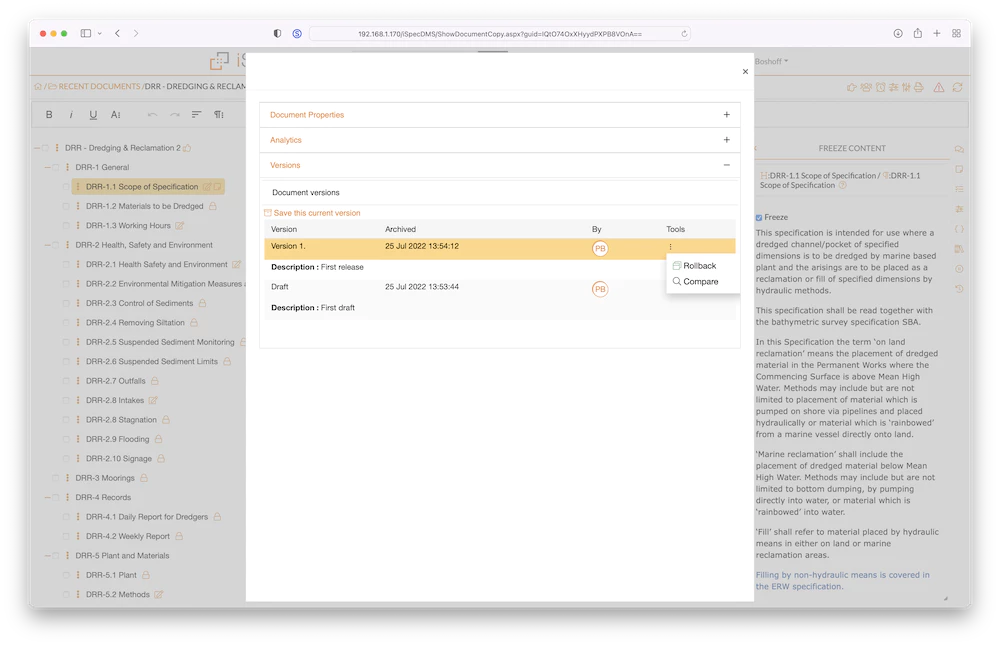
Task: Open kebab menu for DRR-1.1 Scope of Specification
Action: point(78,187)
